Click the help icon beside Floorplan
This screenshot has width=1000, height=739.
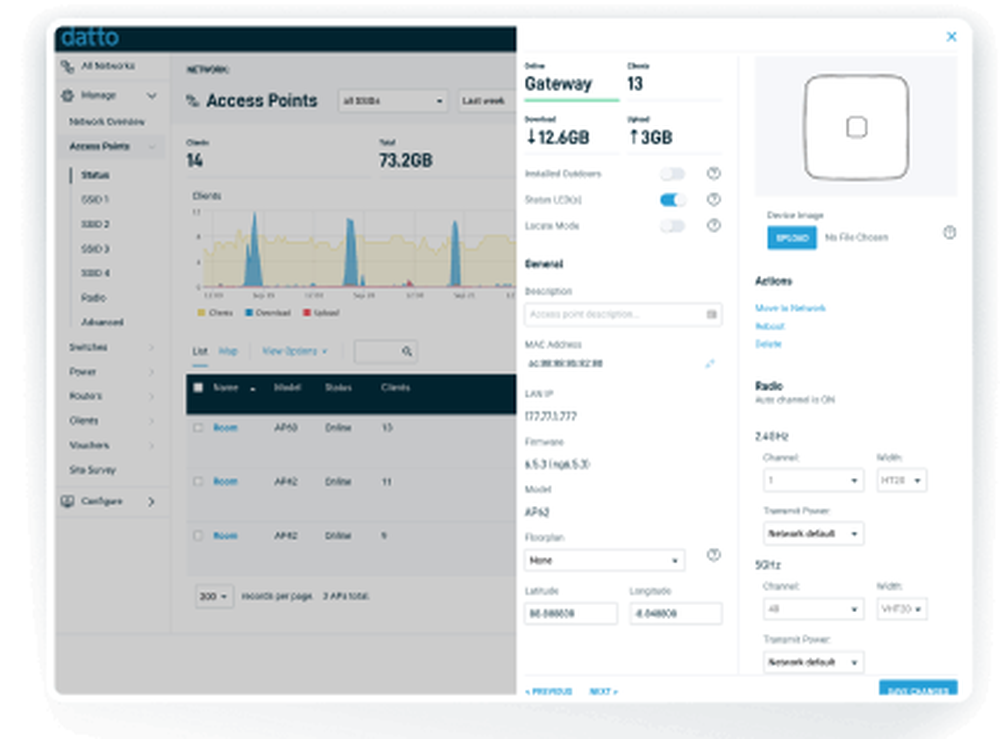714,556
